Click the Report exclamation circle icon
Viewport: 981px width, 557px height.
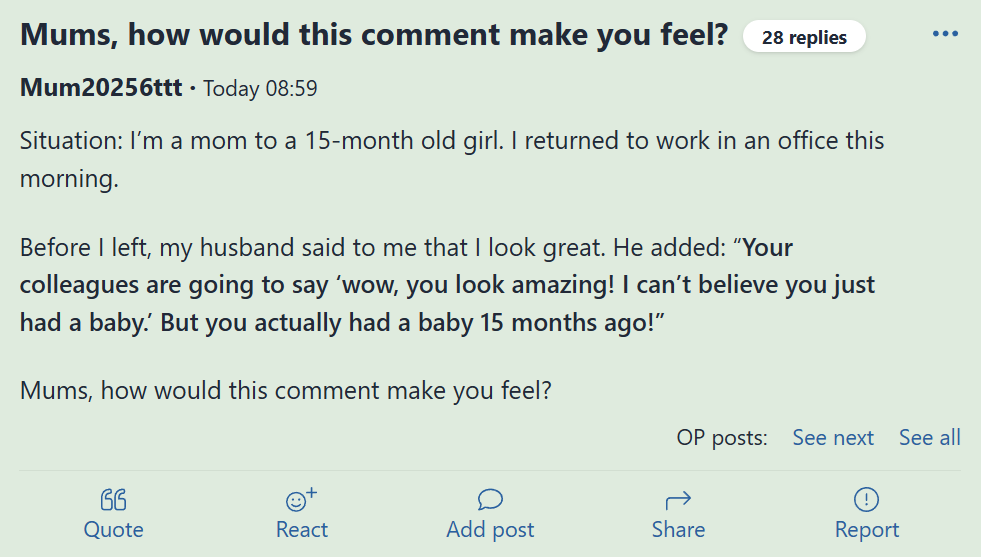coord(867,499)
